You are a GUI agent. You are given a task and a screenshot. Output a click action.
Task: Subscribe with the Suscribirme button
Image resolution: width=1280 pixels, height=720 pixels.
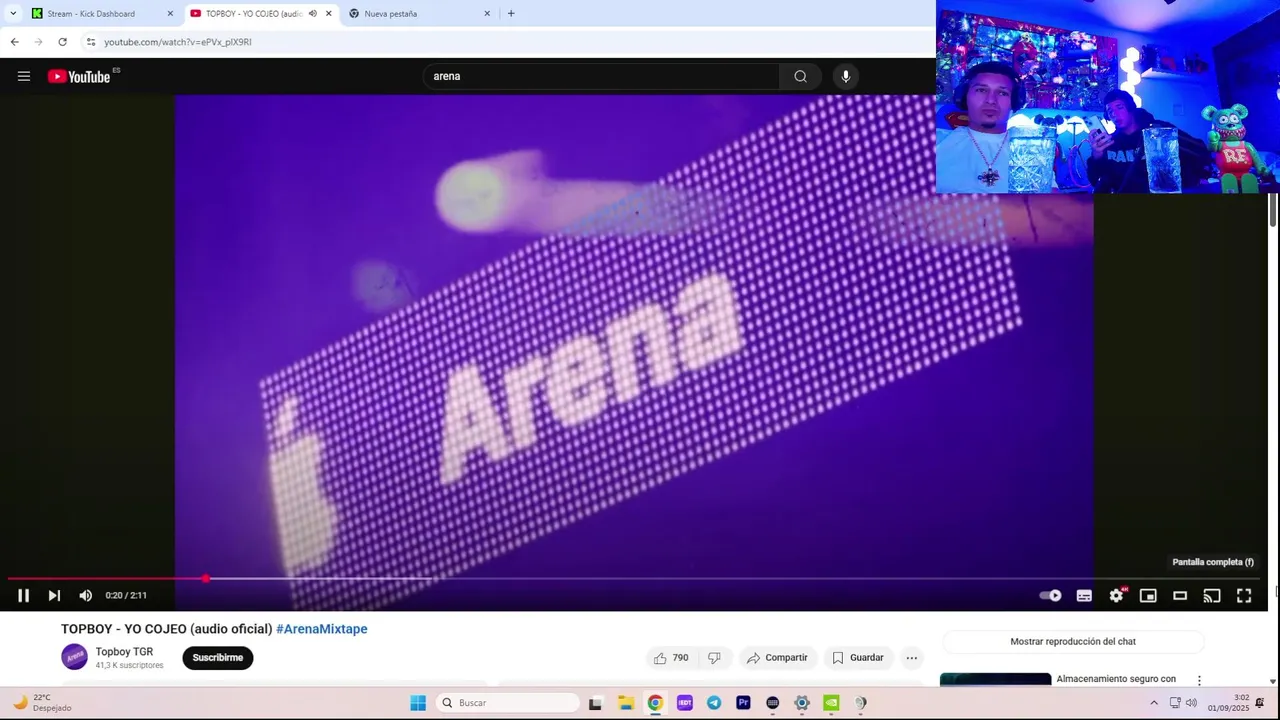click(x=218, y=658)
